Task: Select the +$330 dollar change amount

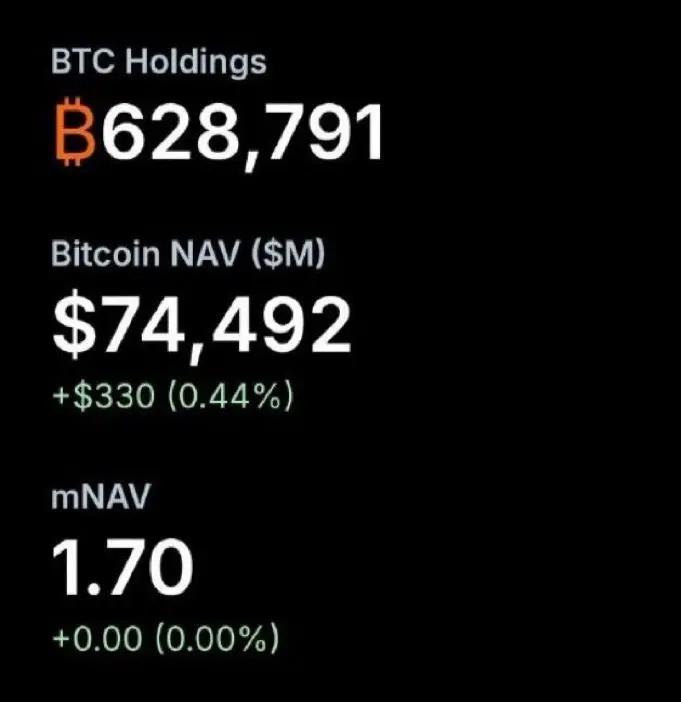Action: click(x=104, y=396)
